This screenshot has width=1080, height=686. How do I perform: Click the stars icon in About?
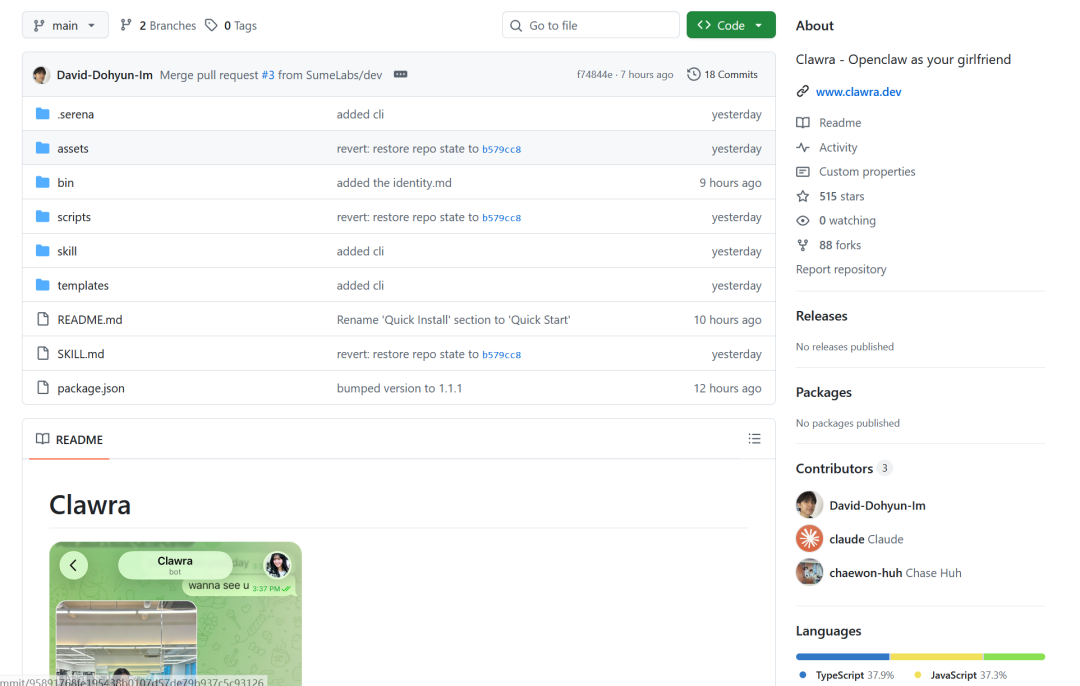(802, 196)
